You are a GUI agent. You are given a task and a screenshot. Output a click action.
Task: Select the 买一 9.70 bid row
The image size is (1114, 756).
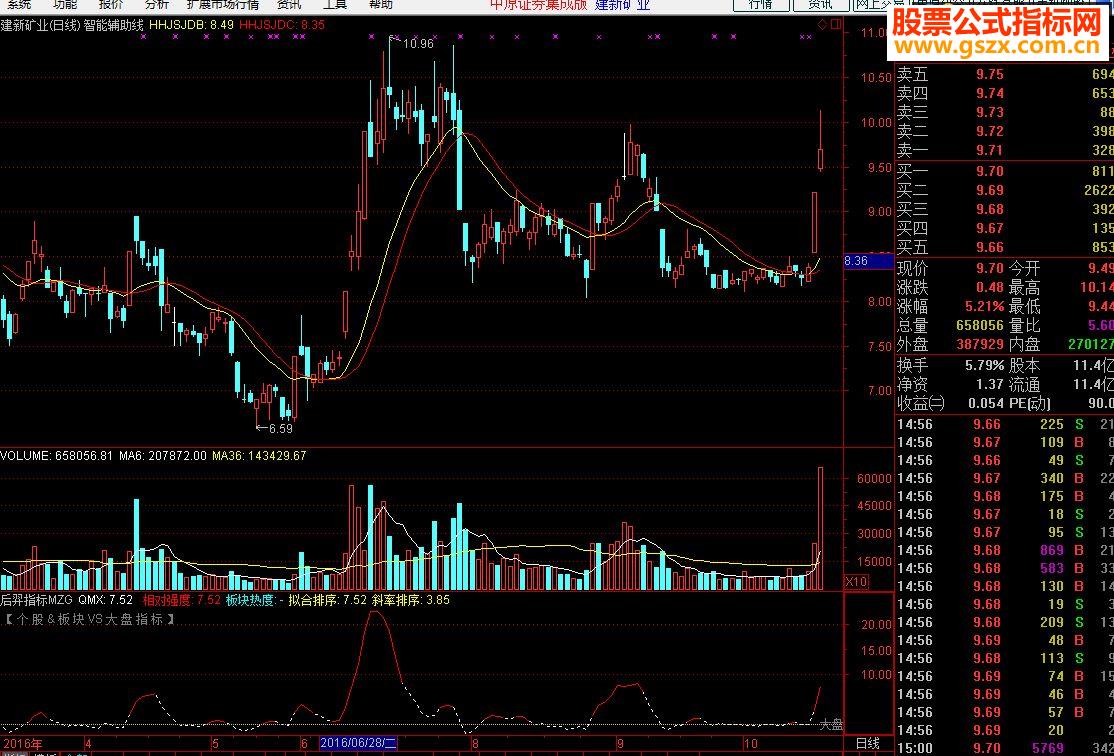point(1004,171)
